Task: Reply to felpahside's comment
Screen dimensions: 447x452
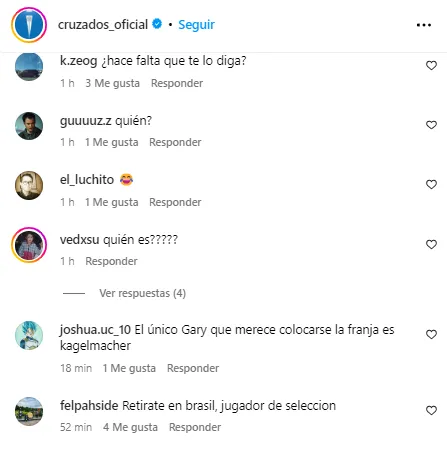Action: (x=195, y=427)
